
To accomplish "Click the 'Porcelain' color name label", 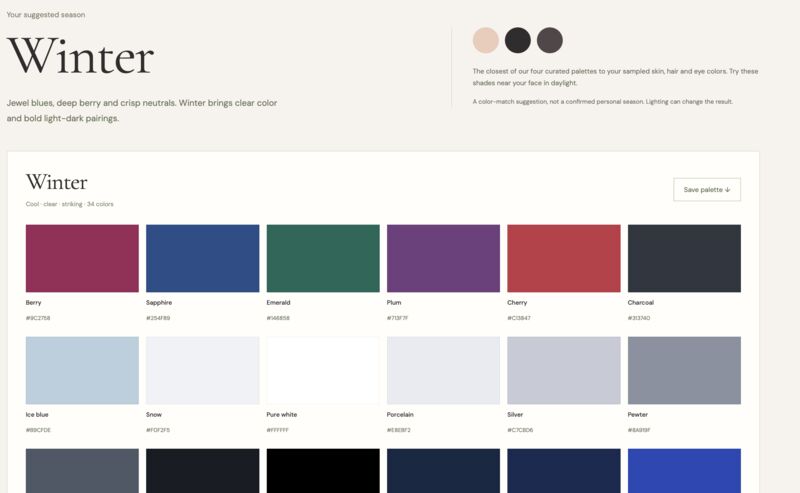I will point(400,415).
